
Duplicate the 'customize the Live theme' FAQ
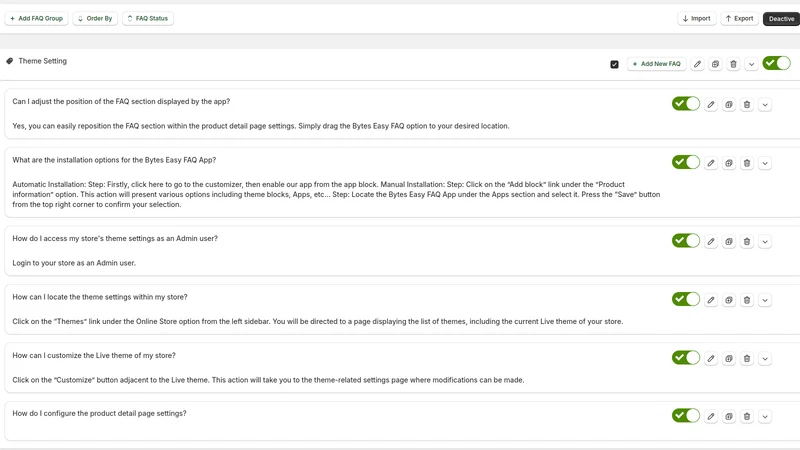pyautogui.click(x=729, y=359)
